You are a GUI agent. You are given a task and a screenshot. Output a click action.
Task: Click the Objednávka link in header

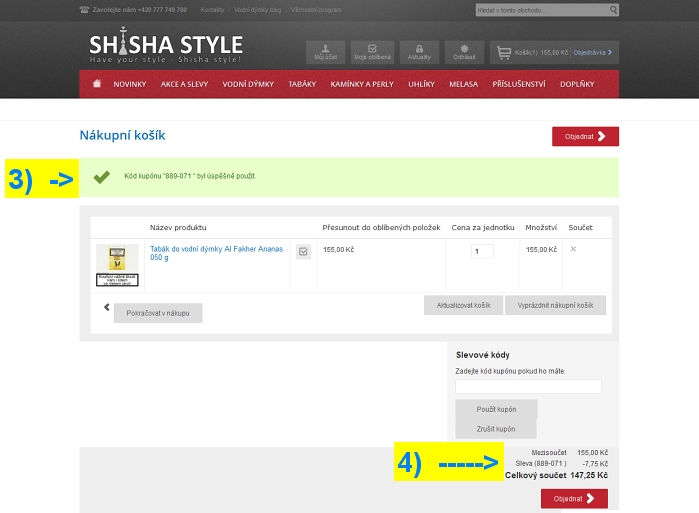click(x=592, y=53)
